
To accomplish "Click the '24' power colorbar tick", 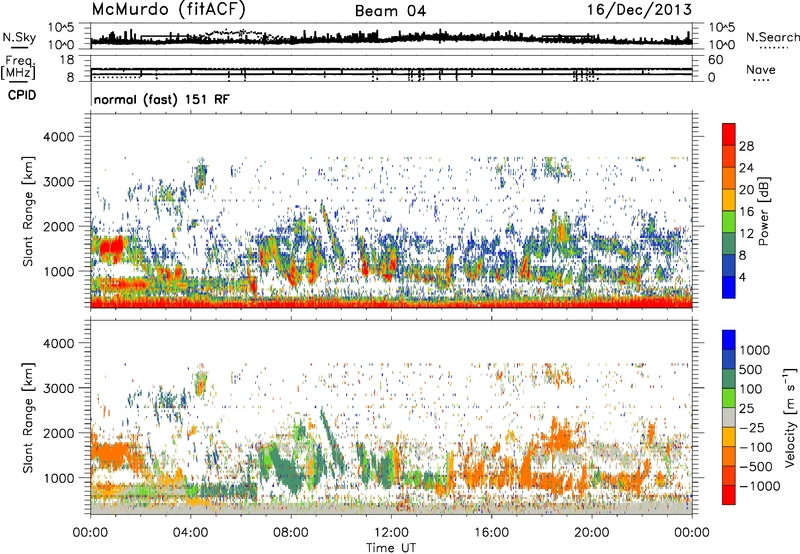I will [746, 168].
